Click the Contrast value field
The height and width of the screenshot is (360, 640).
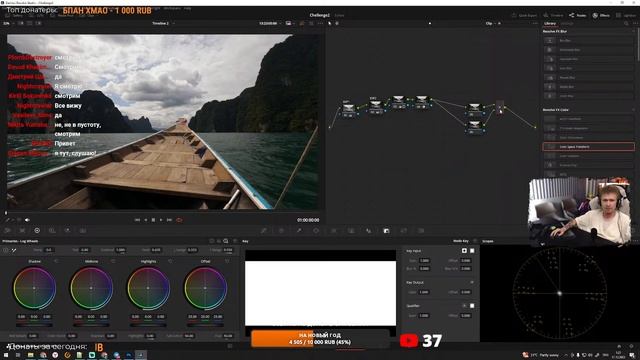click(x=120, y=250)
